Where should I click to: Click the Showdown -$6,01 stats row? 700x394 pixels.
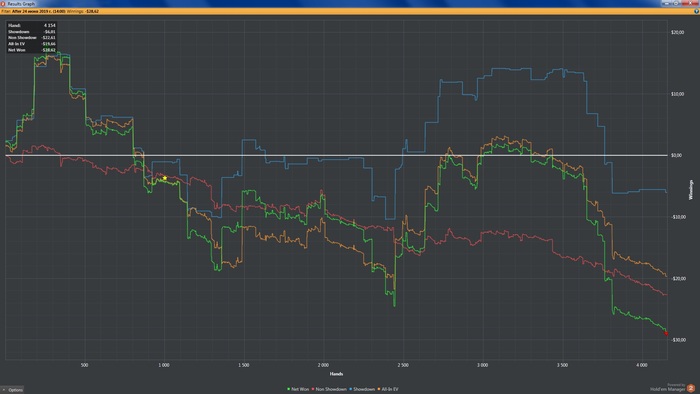tap(32, 32)
